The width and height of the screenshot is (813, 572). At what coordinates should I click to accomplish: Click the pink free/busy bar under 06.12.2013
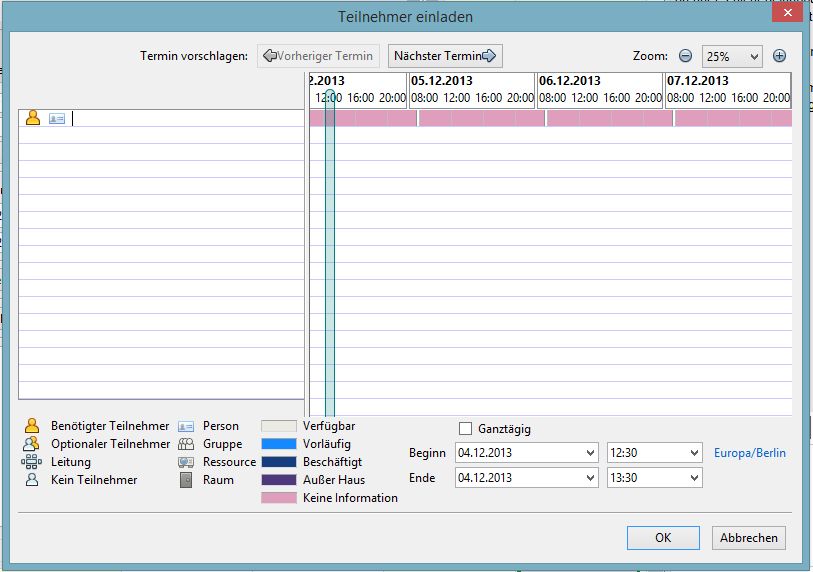(x=601, y=118)
